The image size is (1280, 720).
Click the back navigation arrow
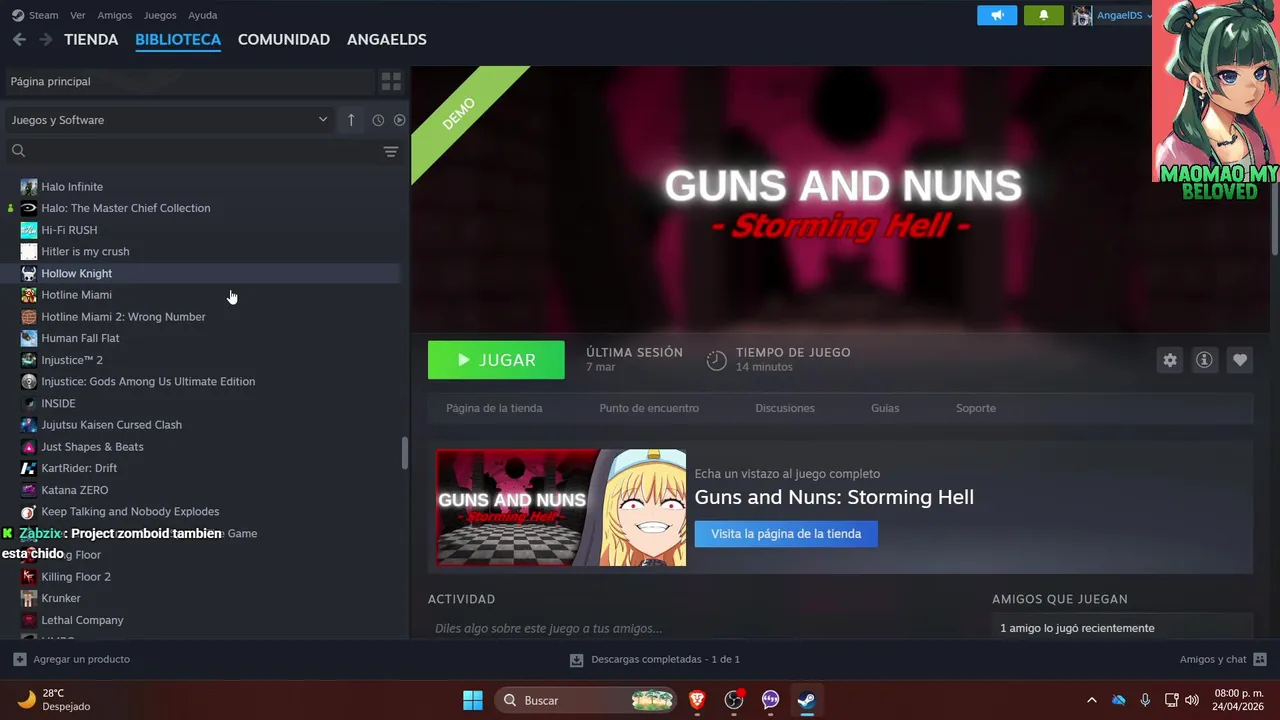coord(19,39)
